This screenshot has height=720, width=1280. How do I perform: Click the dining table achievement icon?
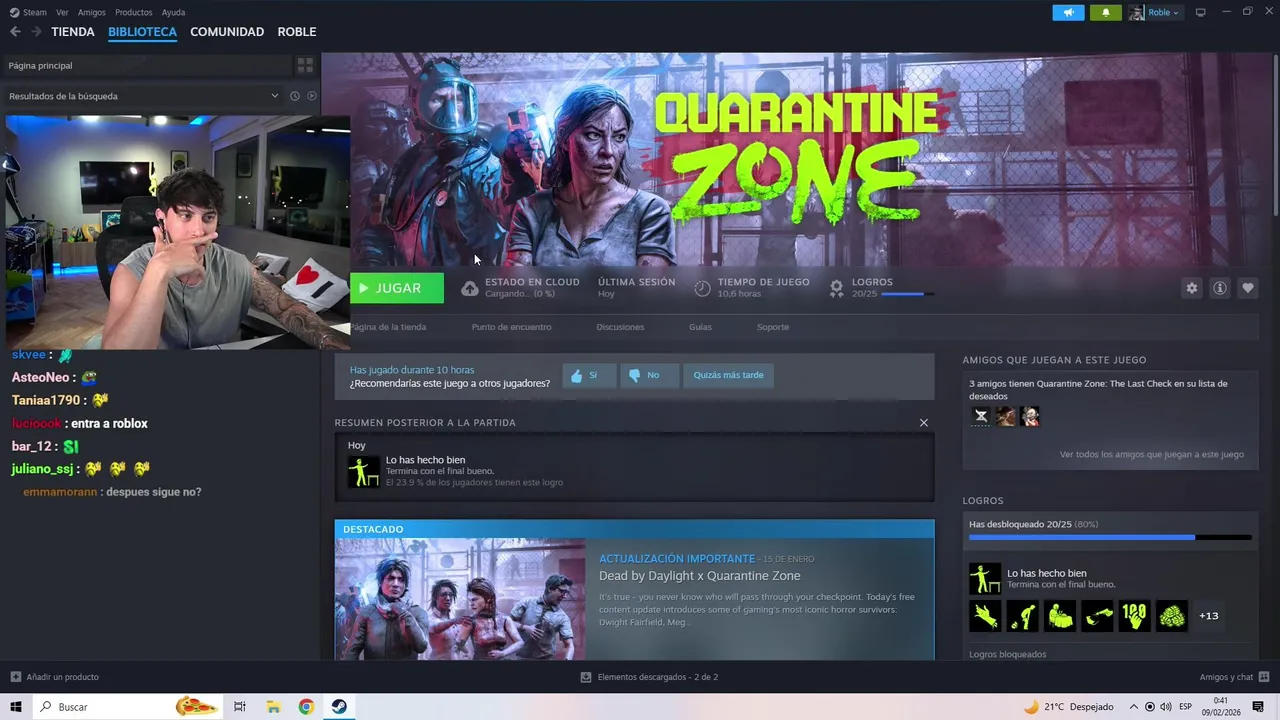tap(1060, 615)
